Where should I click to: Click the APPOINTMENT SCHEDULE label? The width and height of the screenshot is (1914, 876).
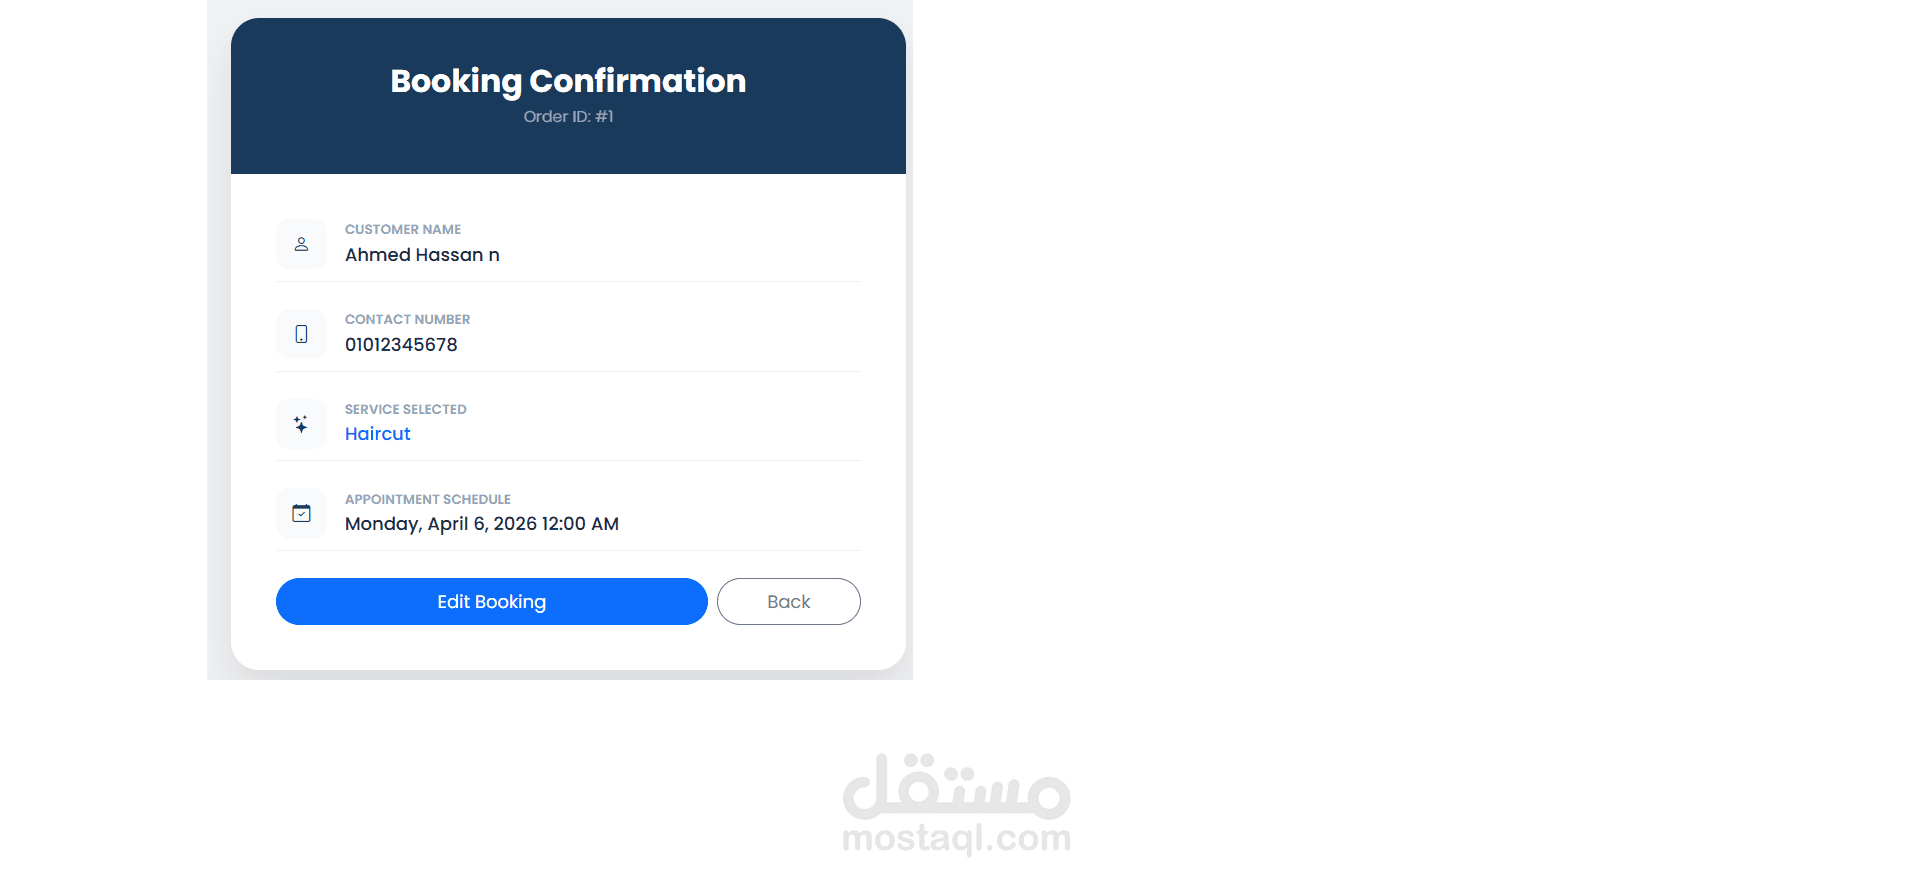pyautogui.click(x=427, y=500)
